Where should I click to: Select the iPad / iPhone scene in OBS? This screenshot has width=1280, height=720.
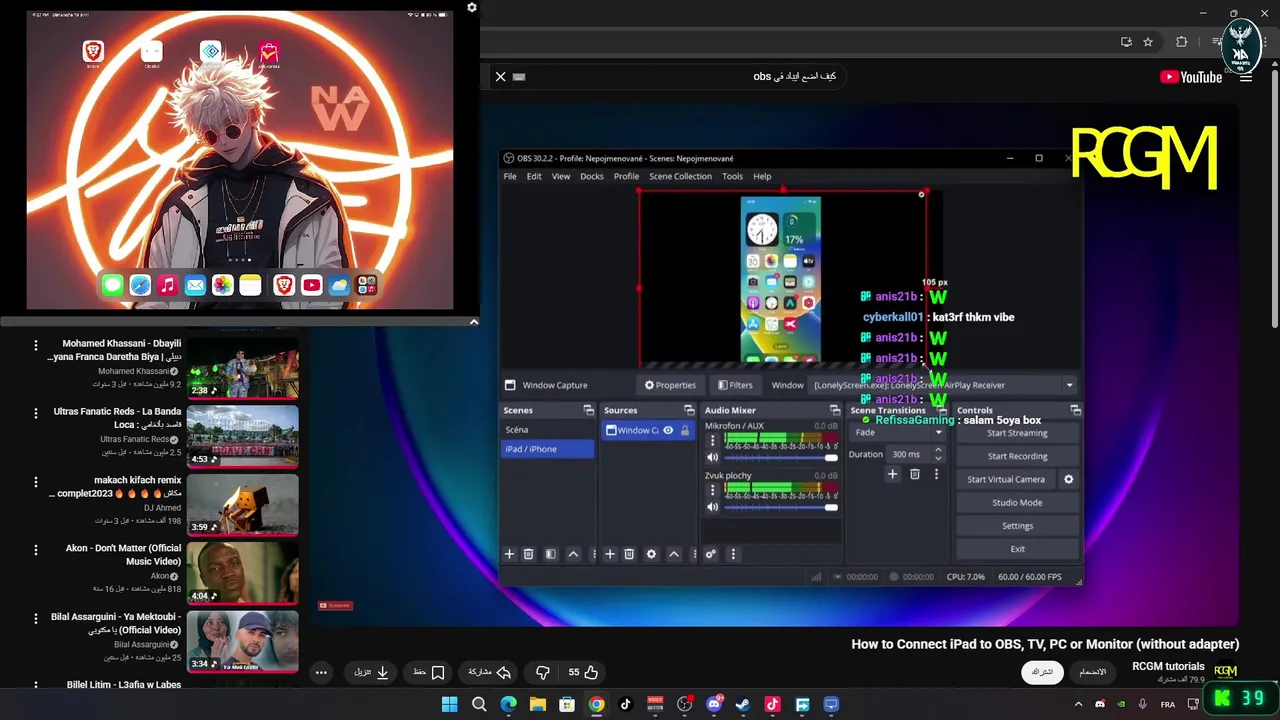click(x=548, y=449)
